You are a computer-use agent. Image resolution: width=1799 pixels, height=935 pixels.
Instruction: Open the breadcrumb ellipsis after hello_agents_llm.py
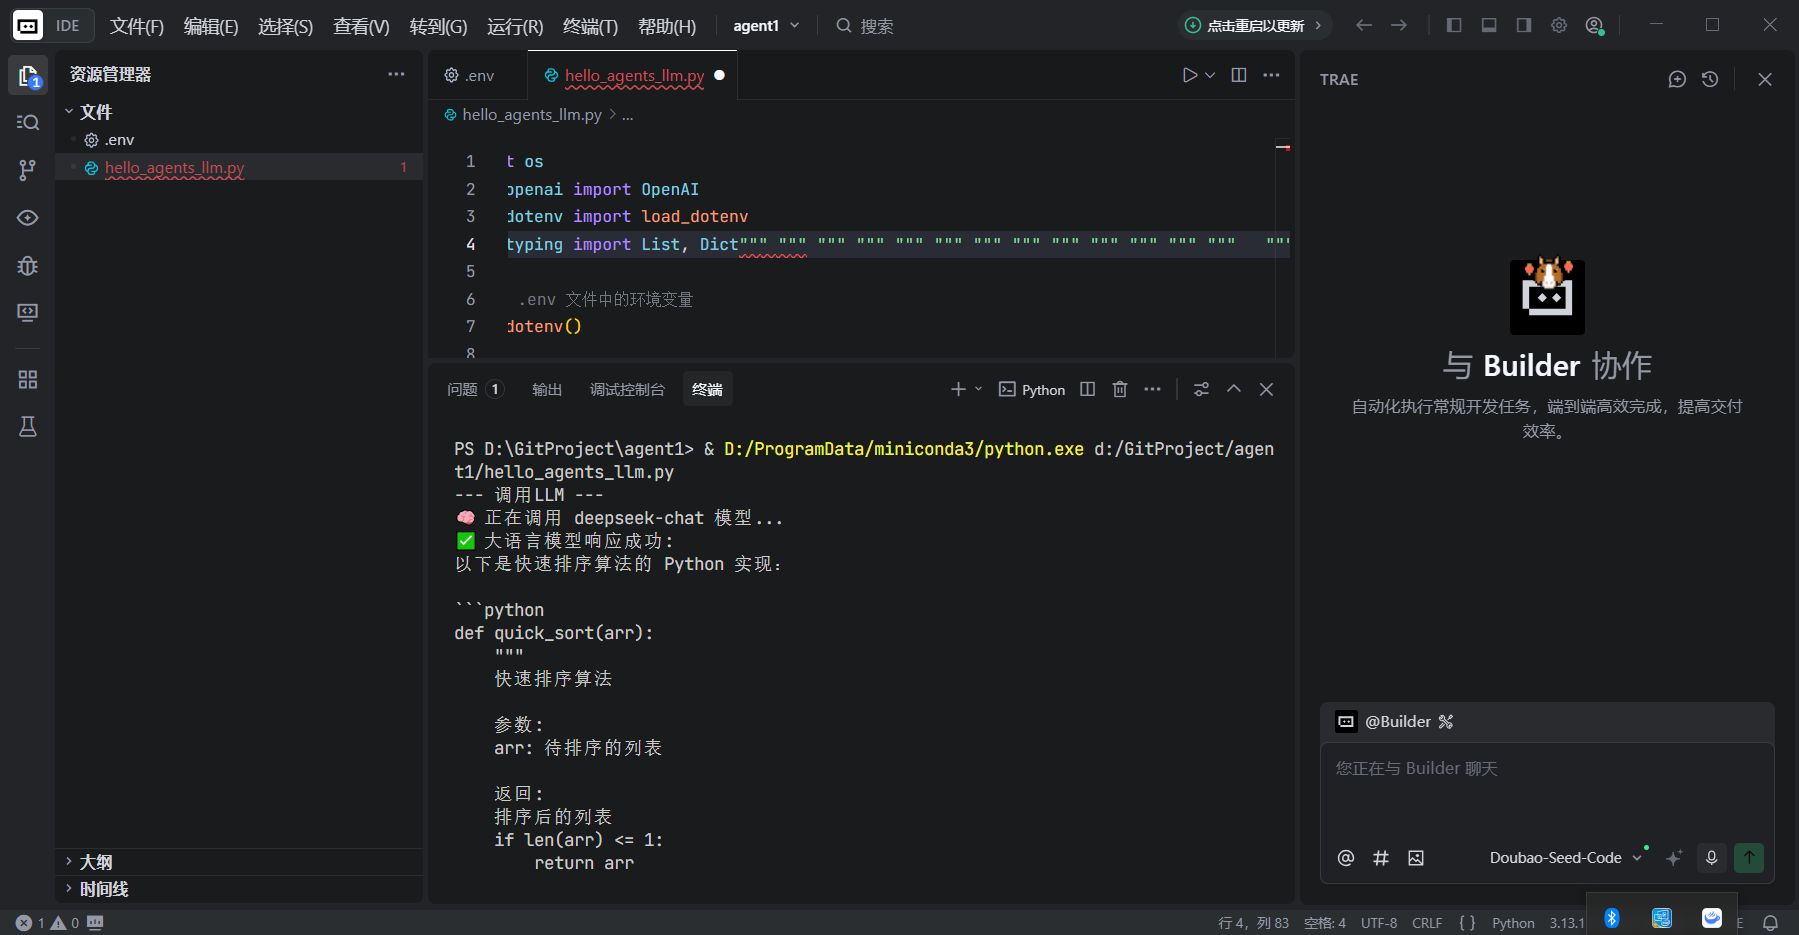(628, 115)
